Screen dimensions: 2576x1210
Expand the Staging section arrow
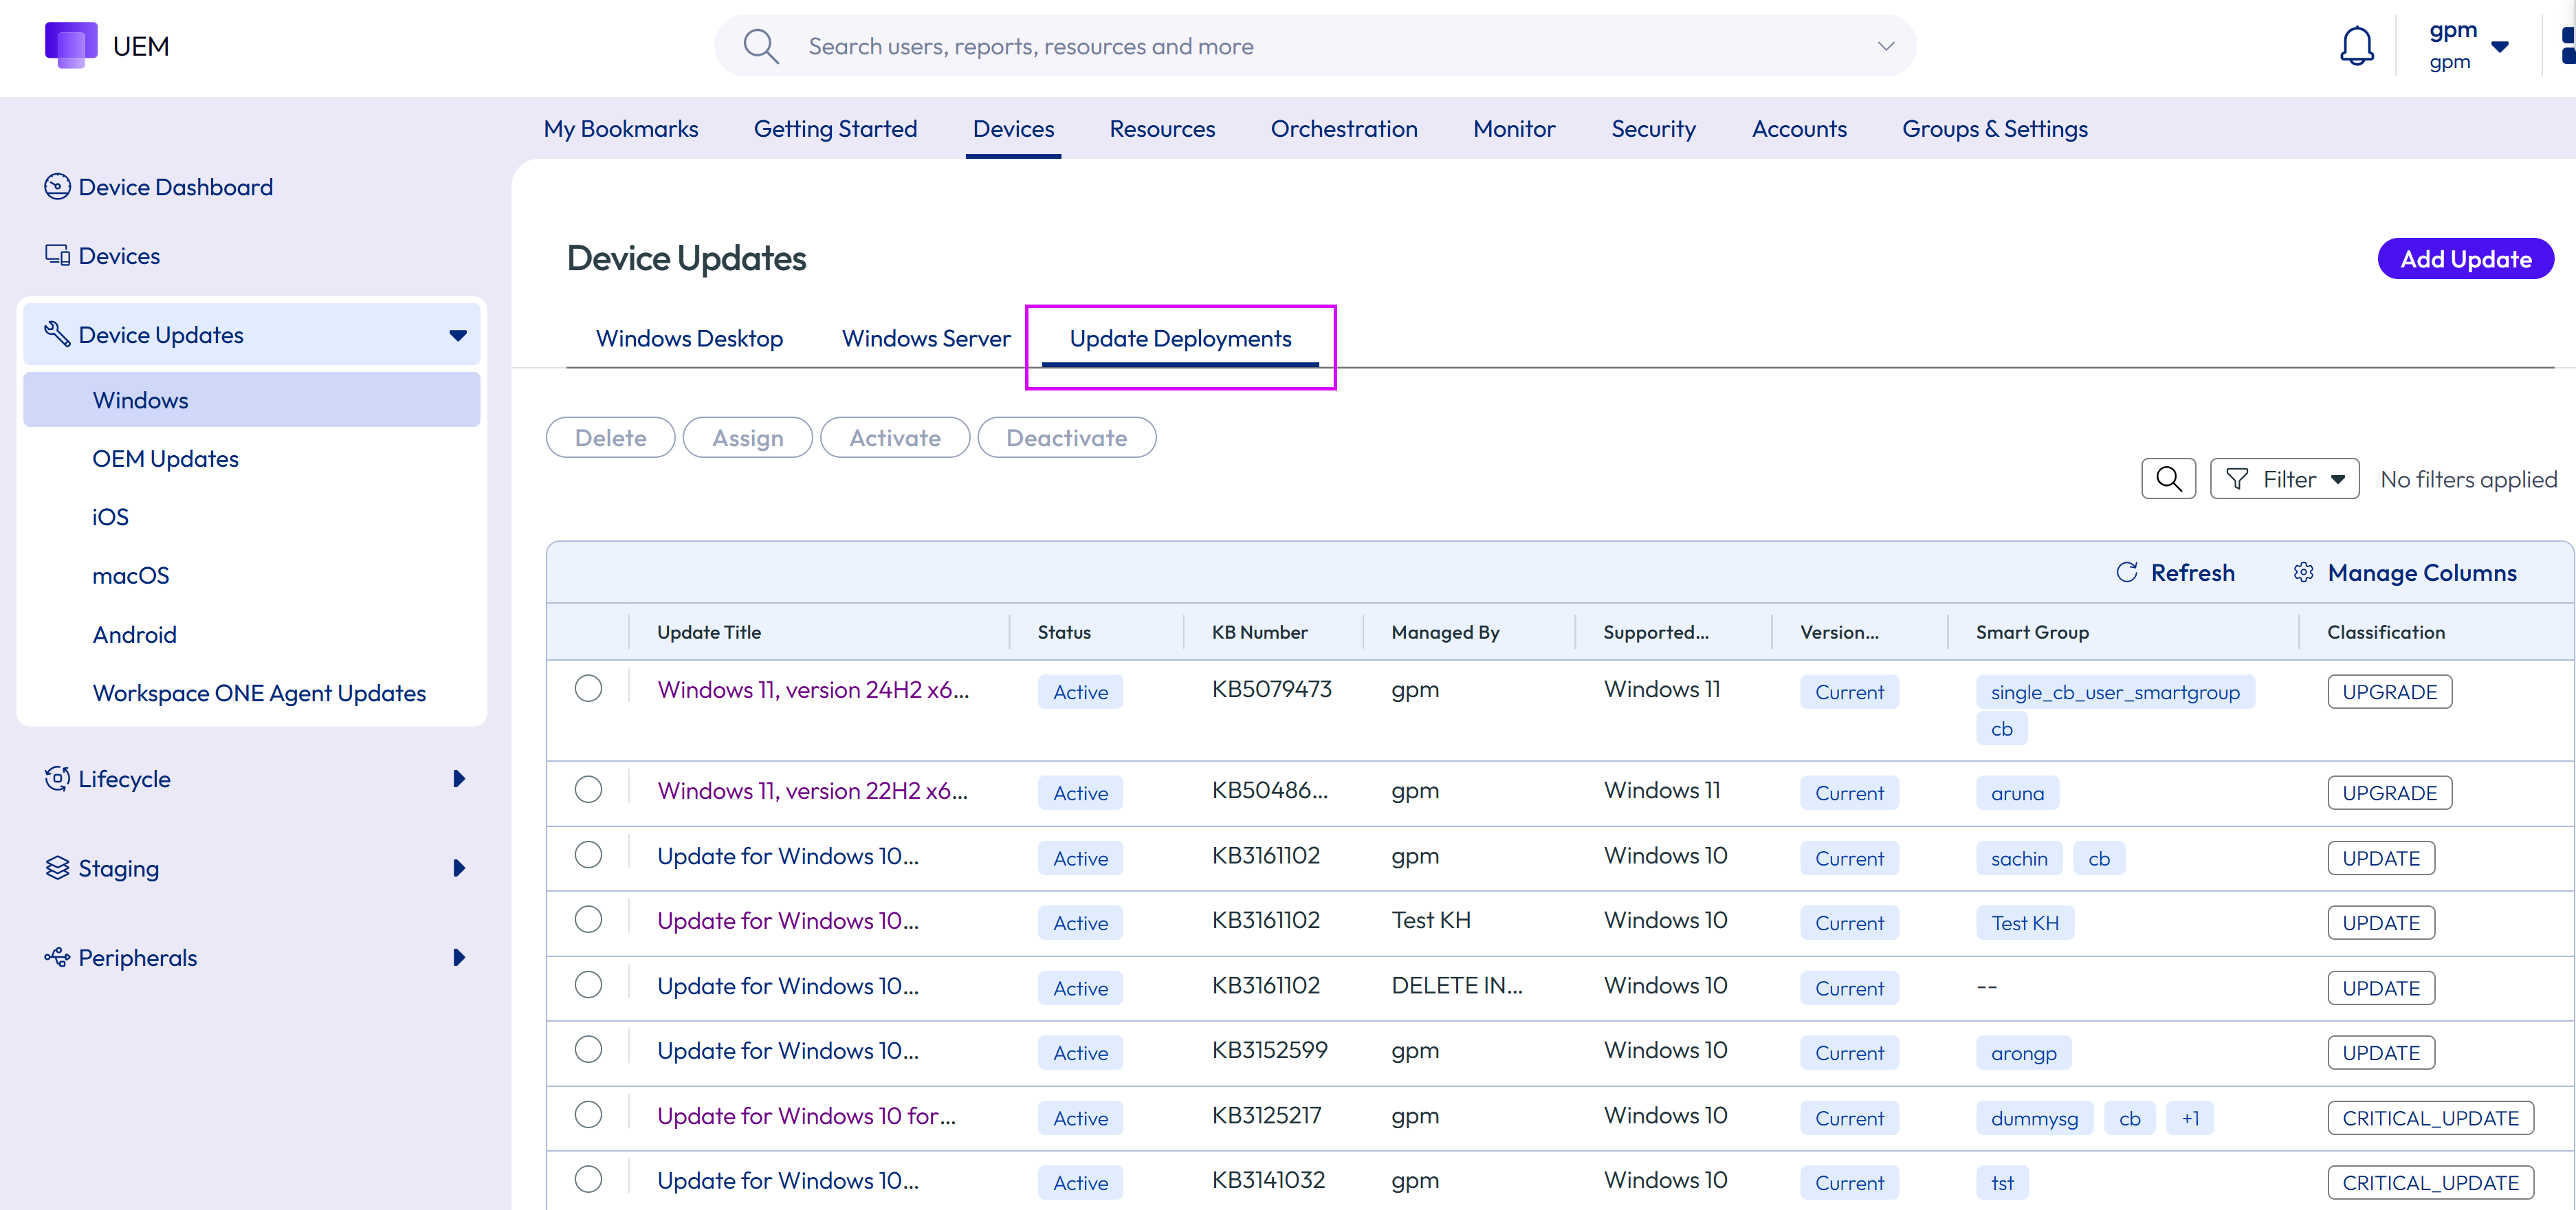pos(459,867)
